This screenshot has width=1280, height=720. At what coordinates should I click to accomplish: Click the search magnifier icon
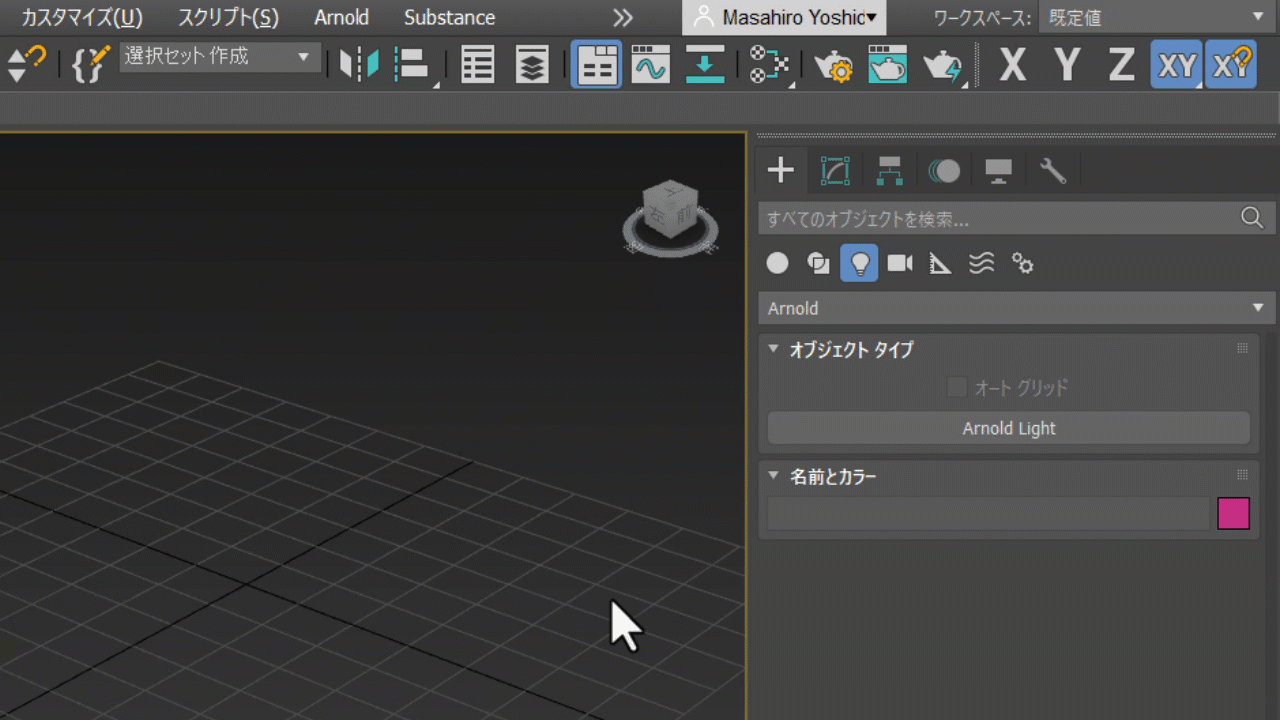tap(1252, 218)
